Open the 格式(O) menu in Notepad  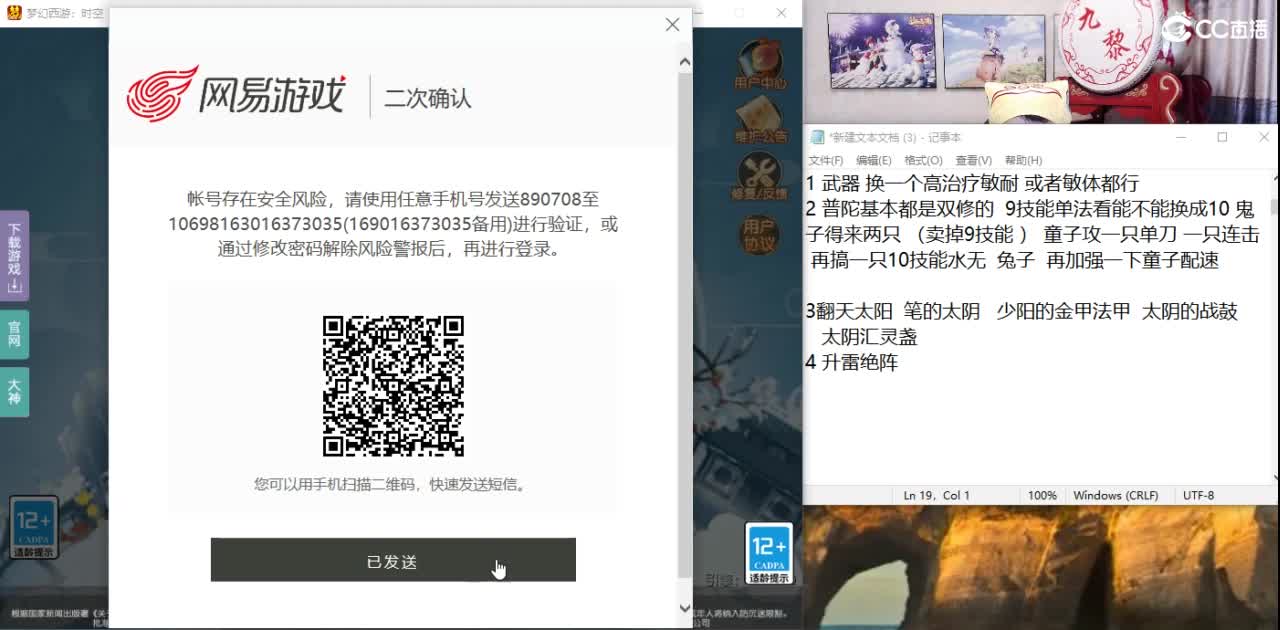[923, 160]
